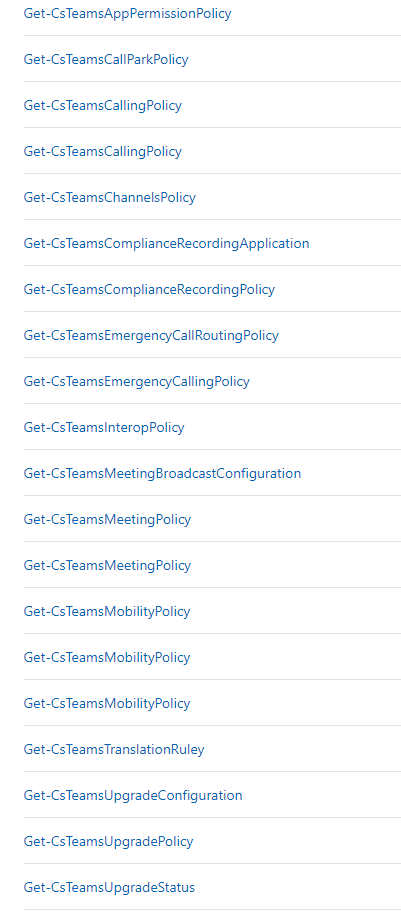Open Get-CsTeamsComplianceRecordingApplication cmdlet link

166,243
